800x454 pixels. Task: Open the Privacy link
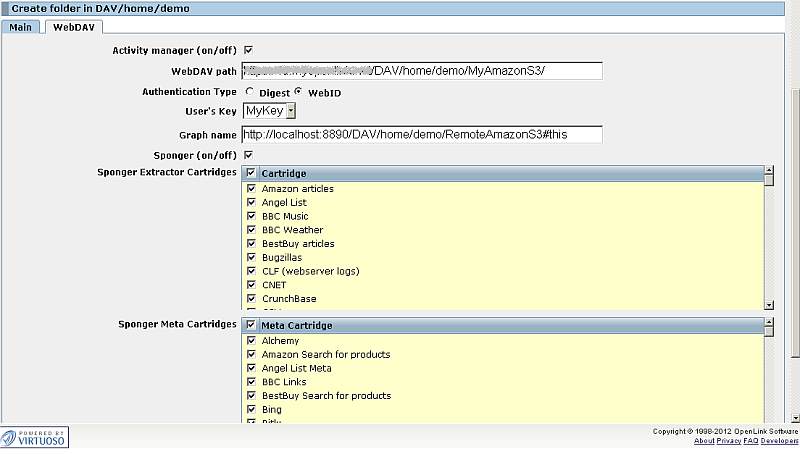729,441
